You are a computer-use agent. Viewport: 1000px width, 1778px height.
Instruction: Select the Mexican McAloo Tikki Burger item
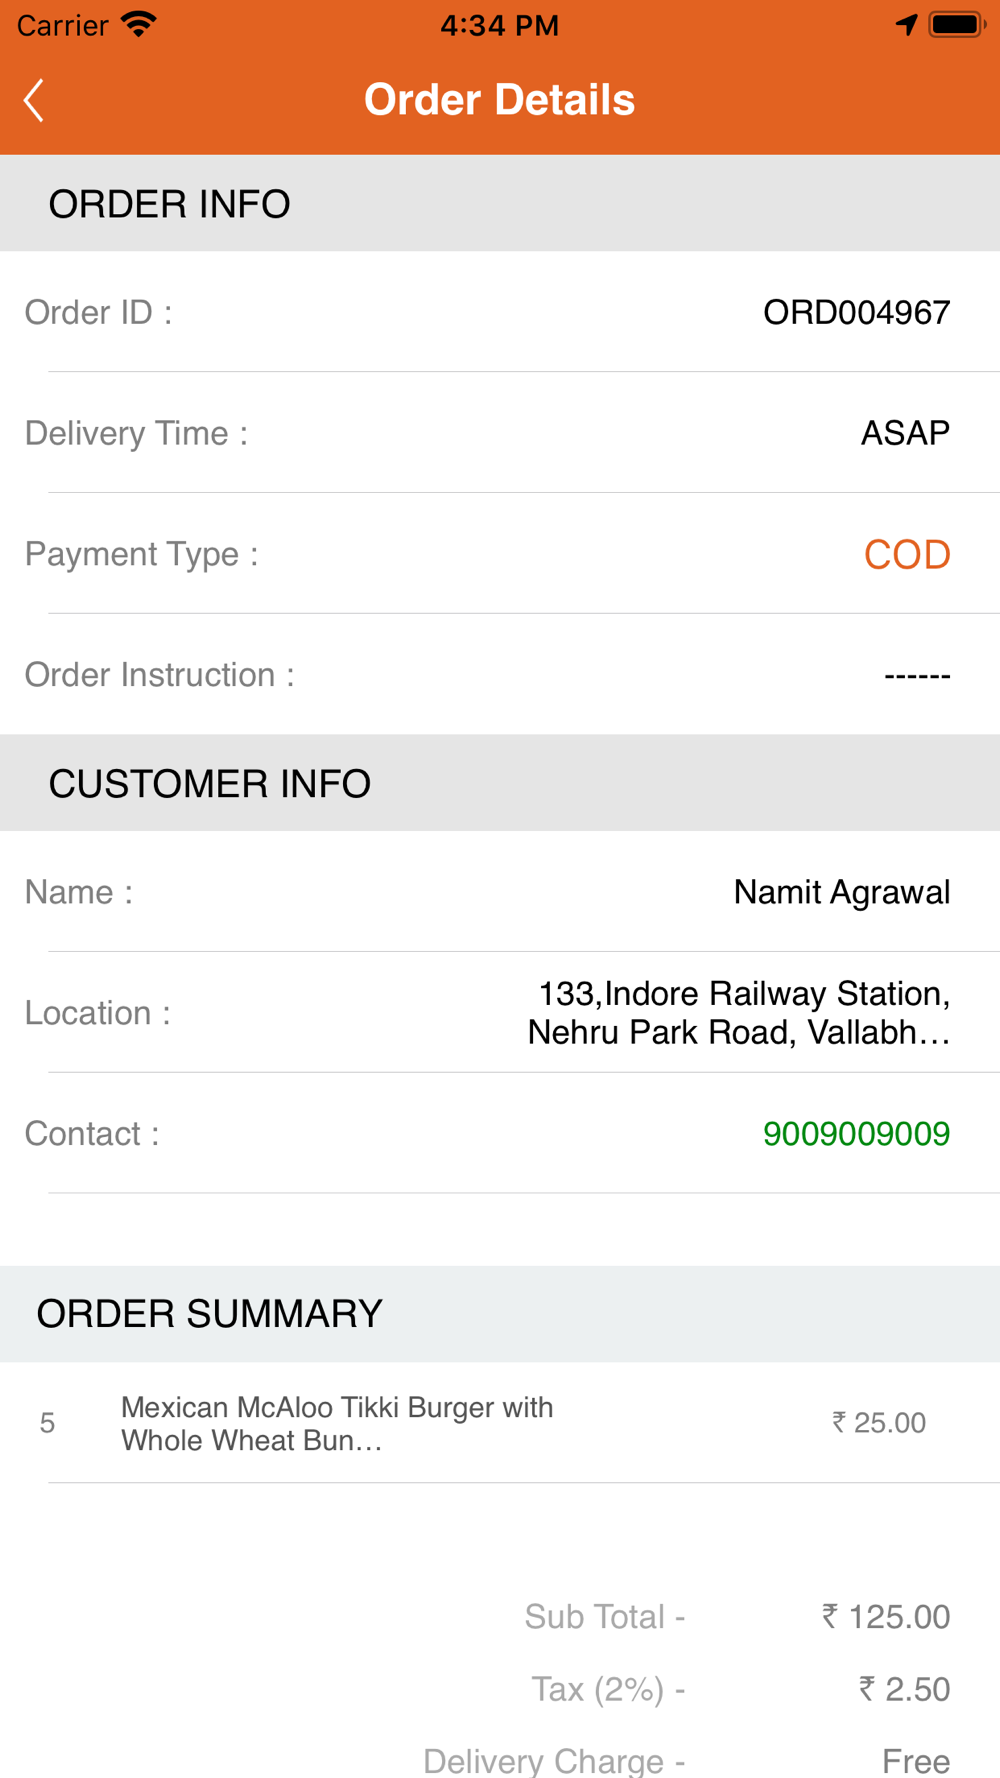337,1423
